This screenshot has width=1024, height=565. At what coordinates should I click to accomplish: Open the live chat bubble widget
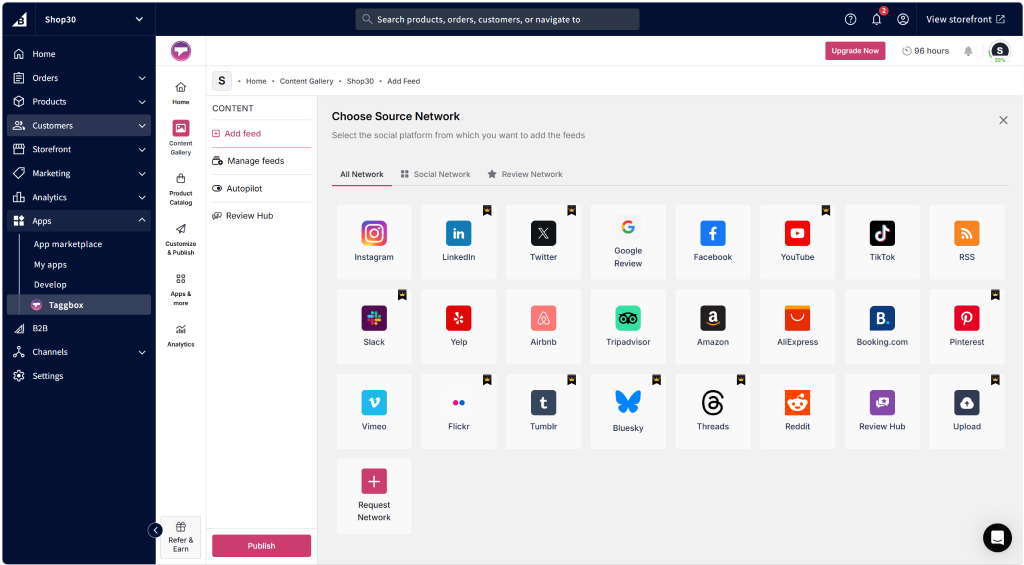(x=997, y=538)
